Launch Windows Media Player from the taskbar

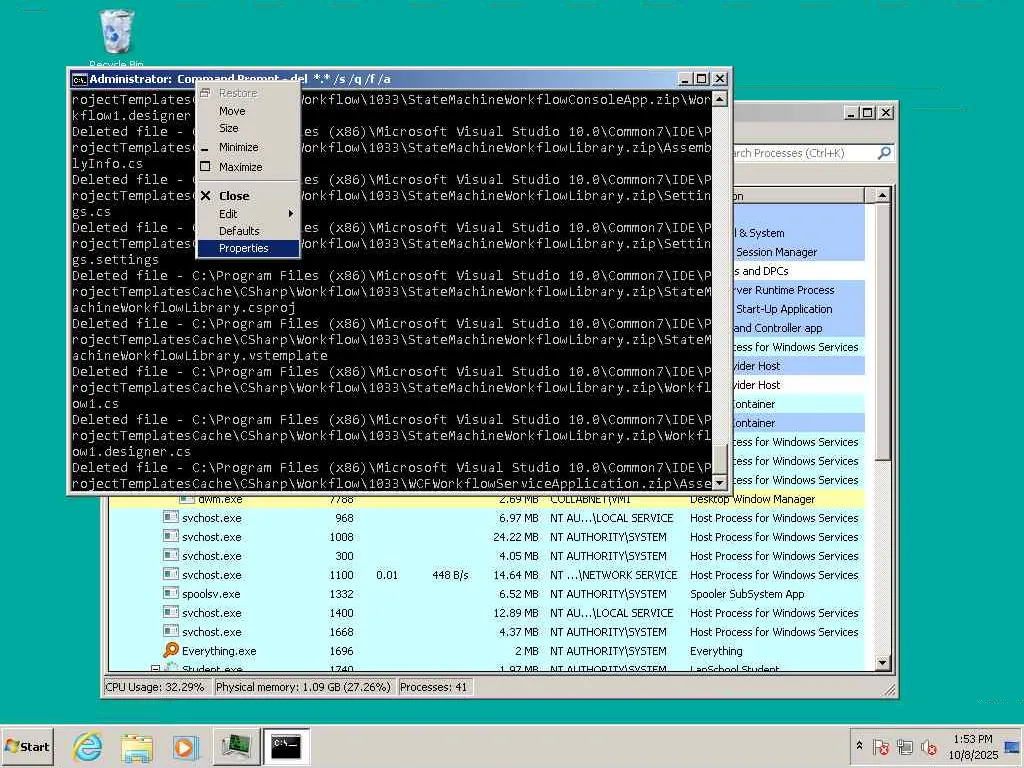185,747
